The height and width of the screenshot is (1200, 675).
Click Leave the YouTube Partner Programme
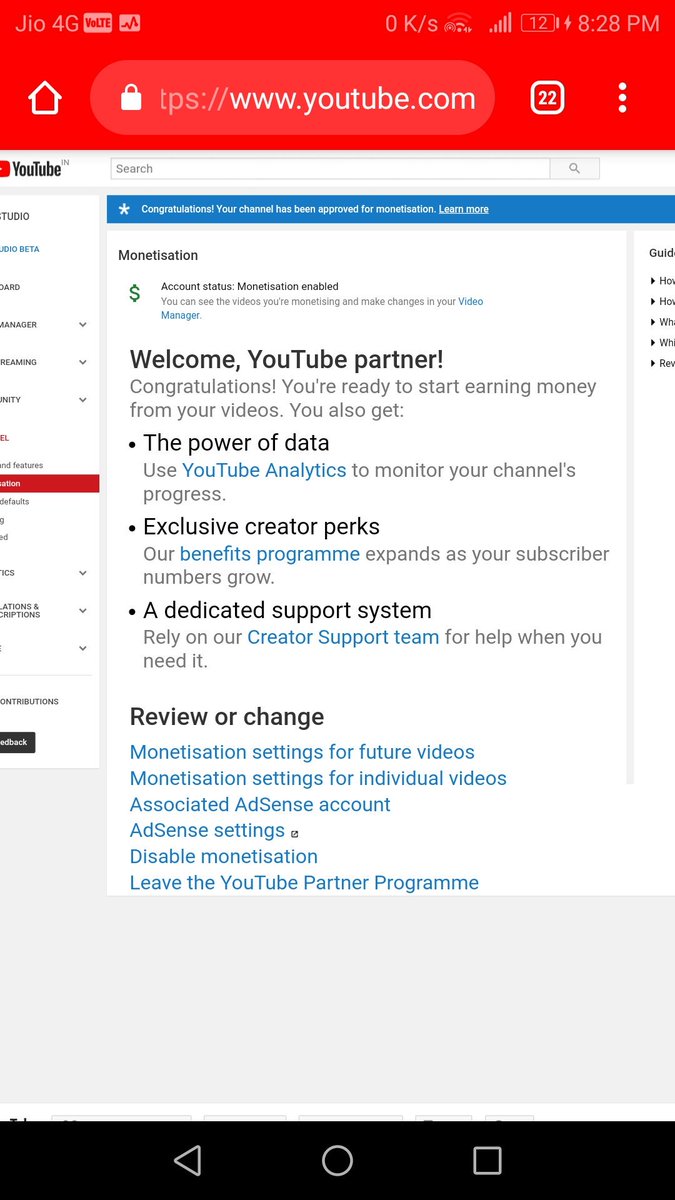(304, 883)
